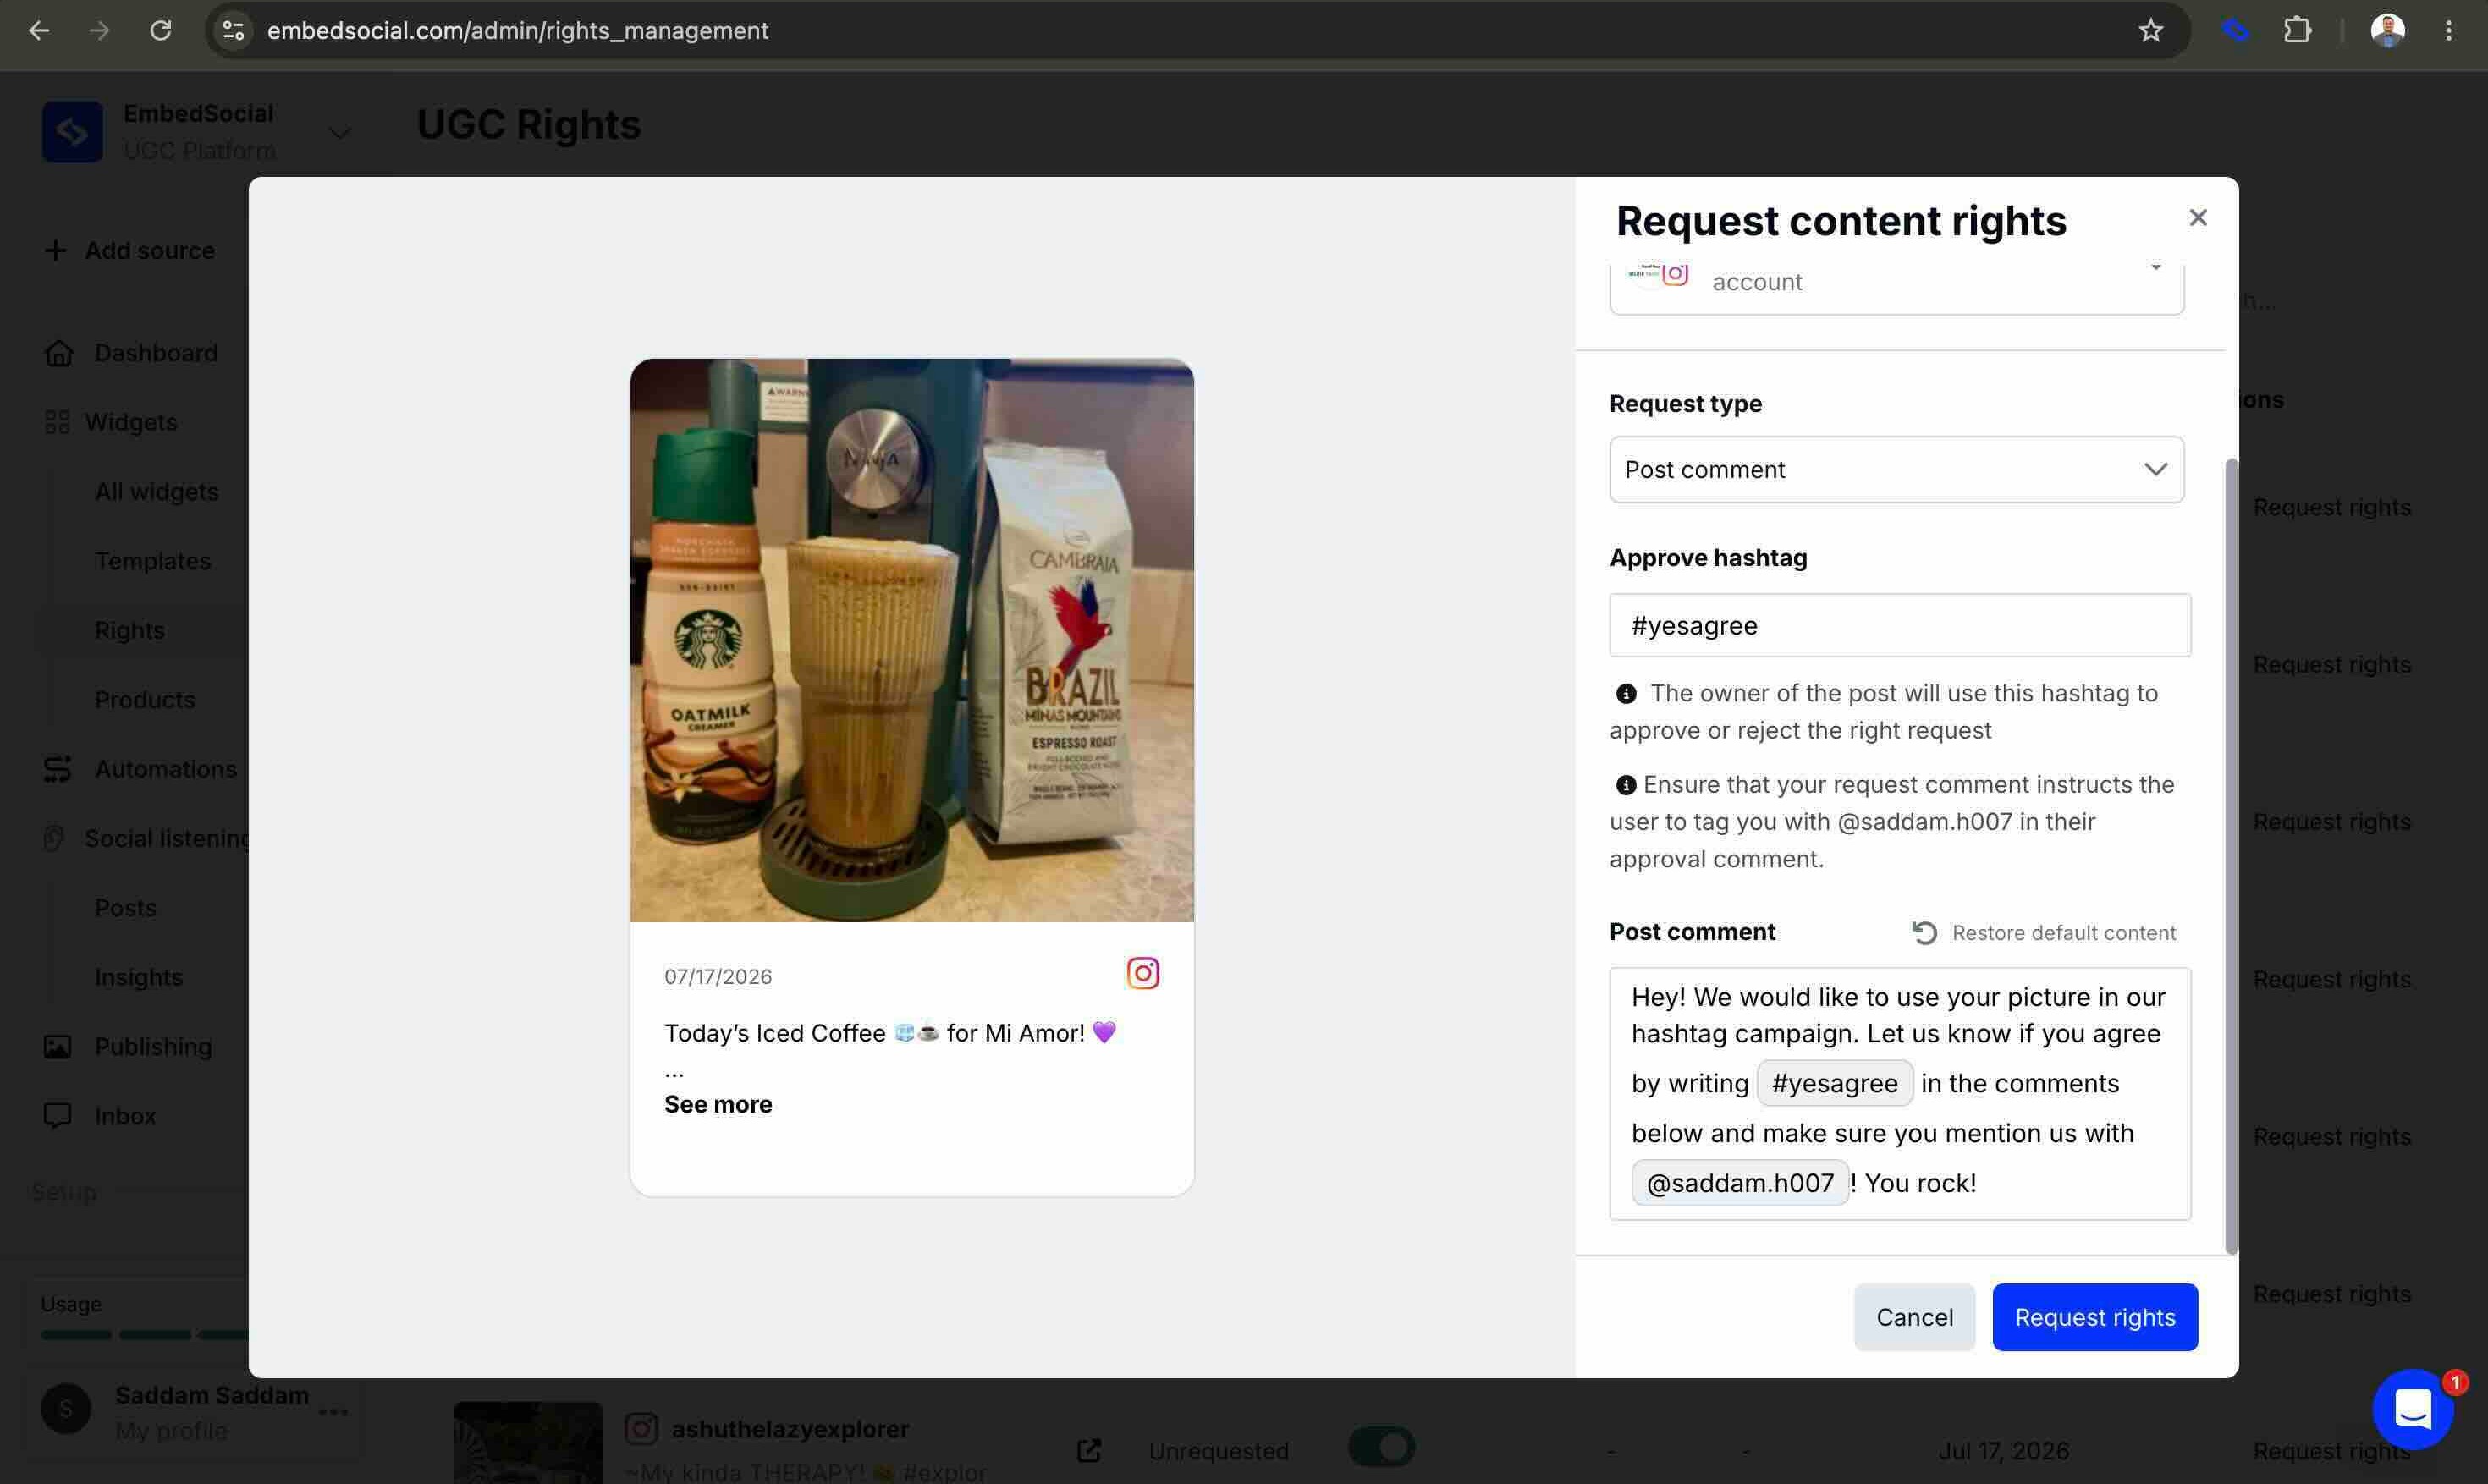Open the iced coffee post image

(x=911, y=640)
